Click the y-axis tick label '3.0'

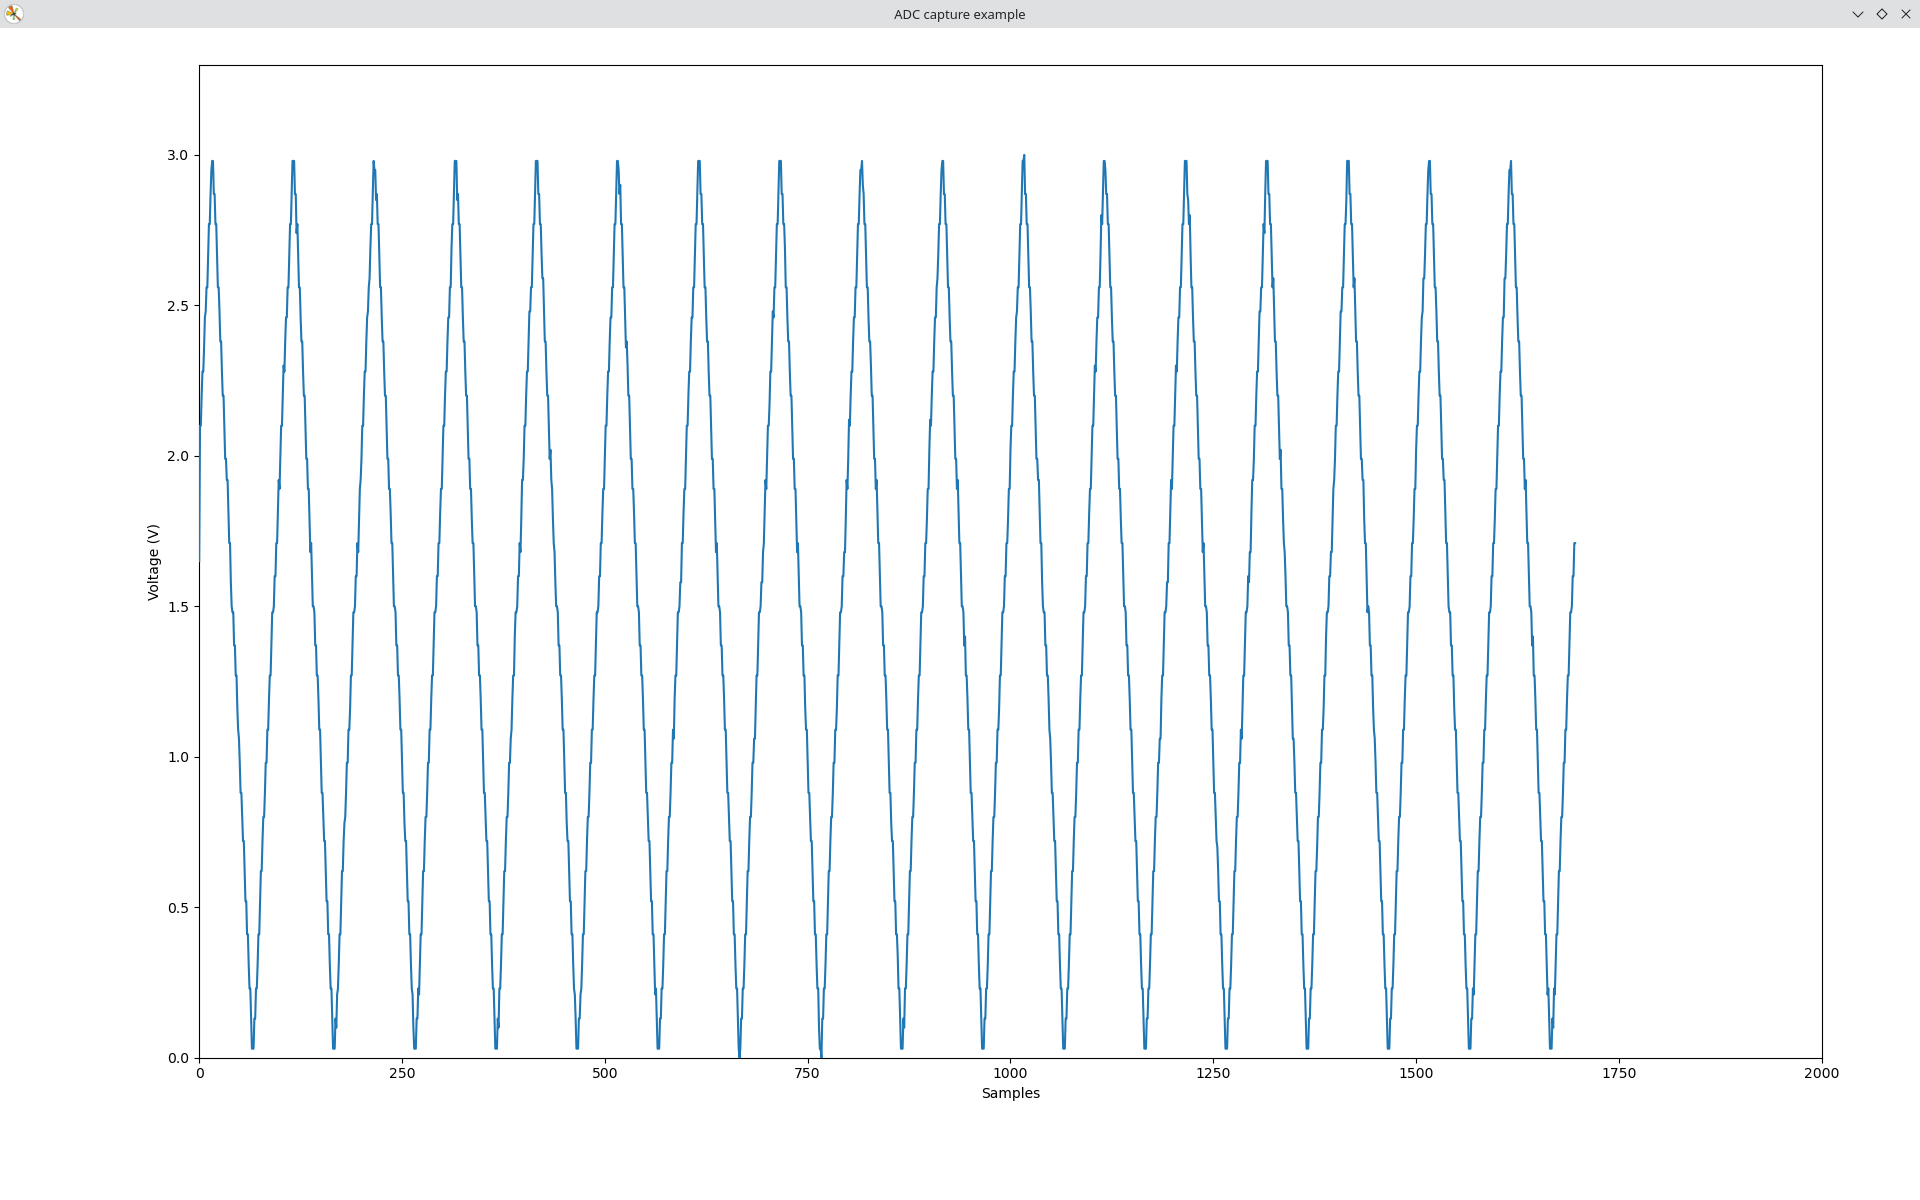[177, 155]
